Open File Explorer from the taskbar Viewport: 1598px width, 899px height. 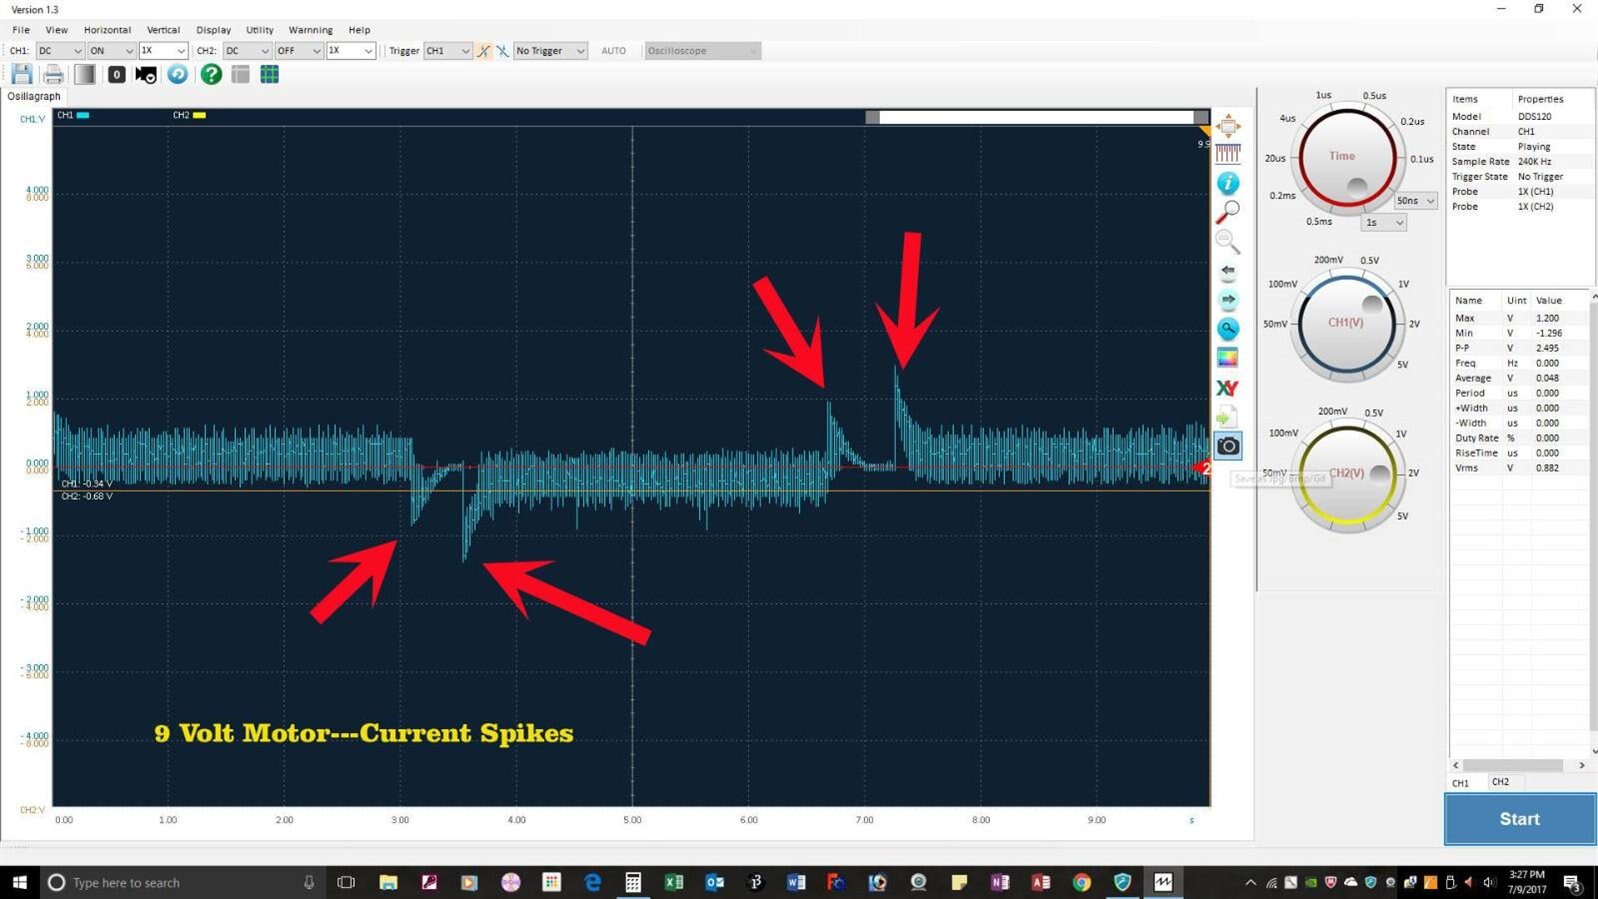(x=388, y=882)
